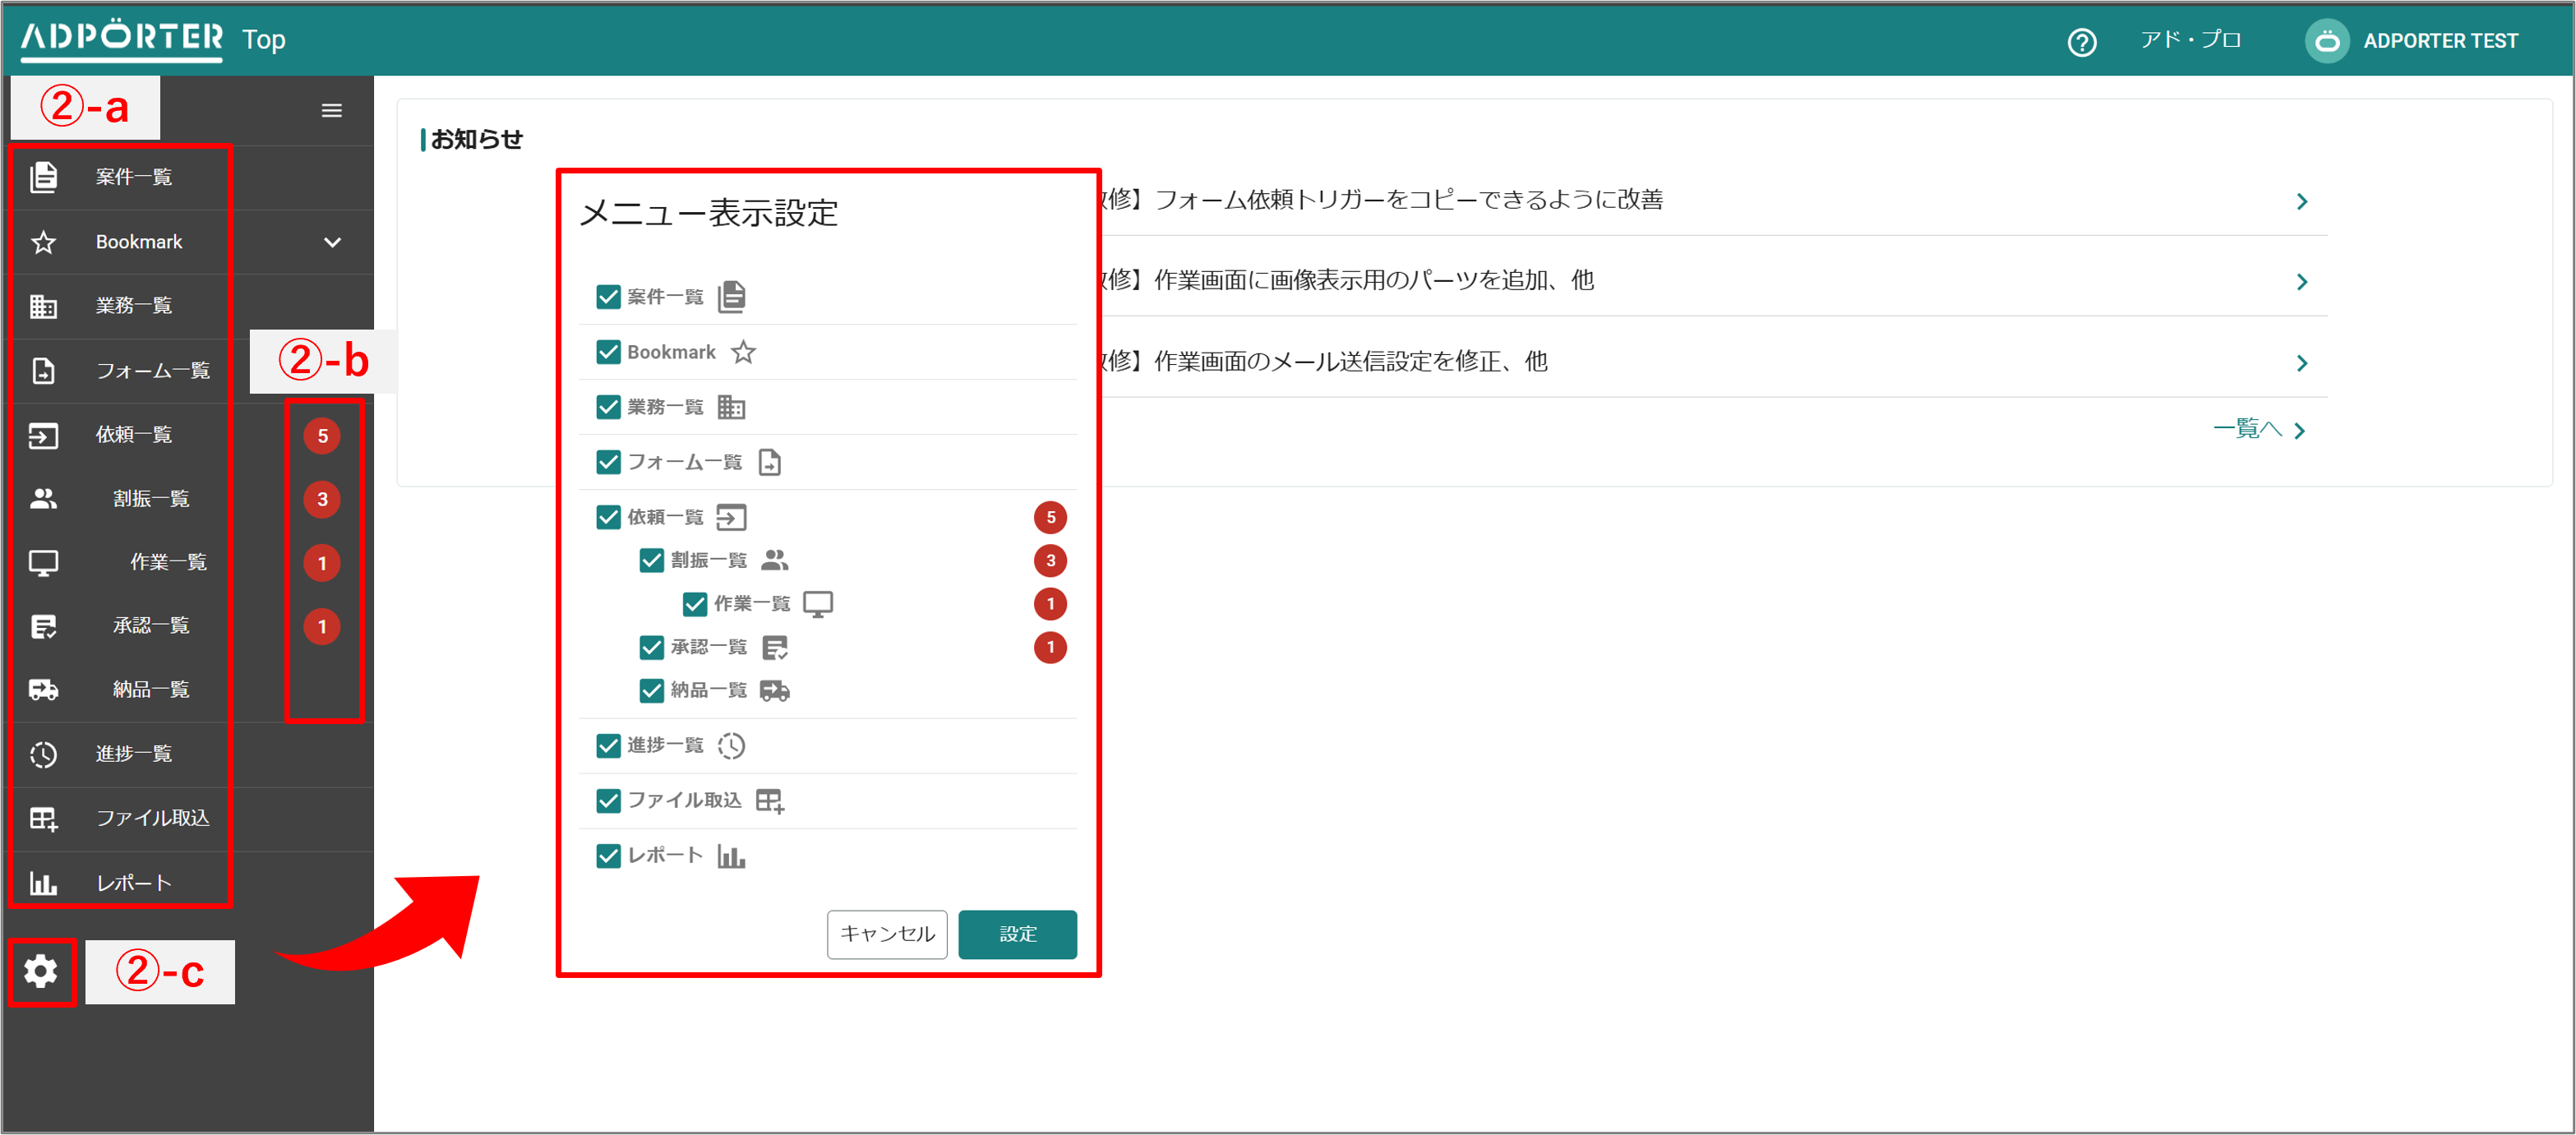Open notice about フォーム依頼トリガー via chevron
The height and width of the screenshot is (1135, 2576).
[2302, 202]
